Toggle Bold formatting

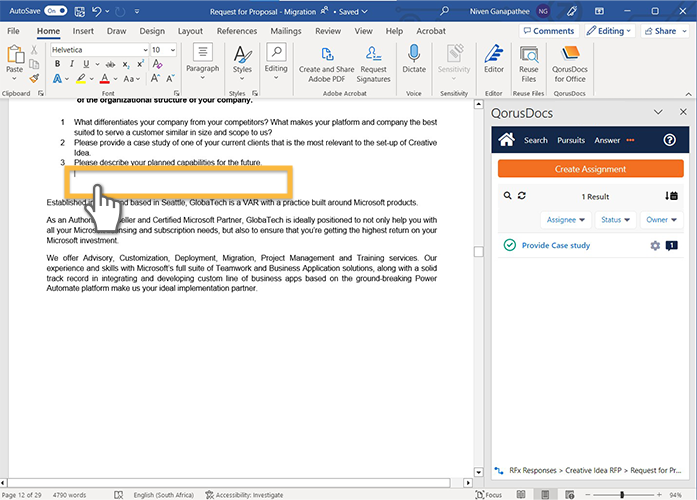click(x=57, y=64)
